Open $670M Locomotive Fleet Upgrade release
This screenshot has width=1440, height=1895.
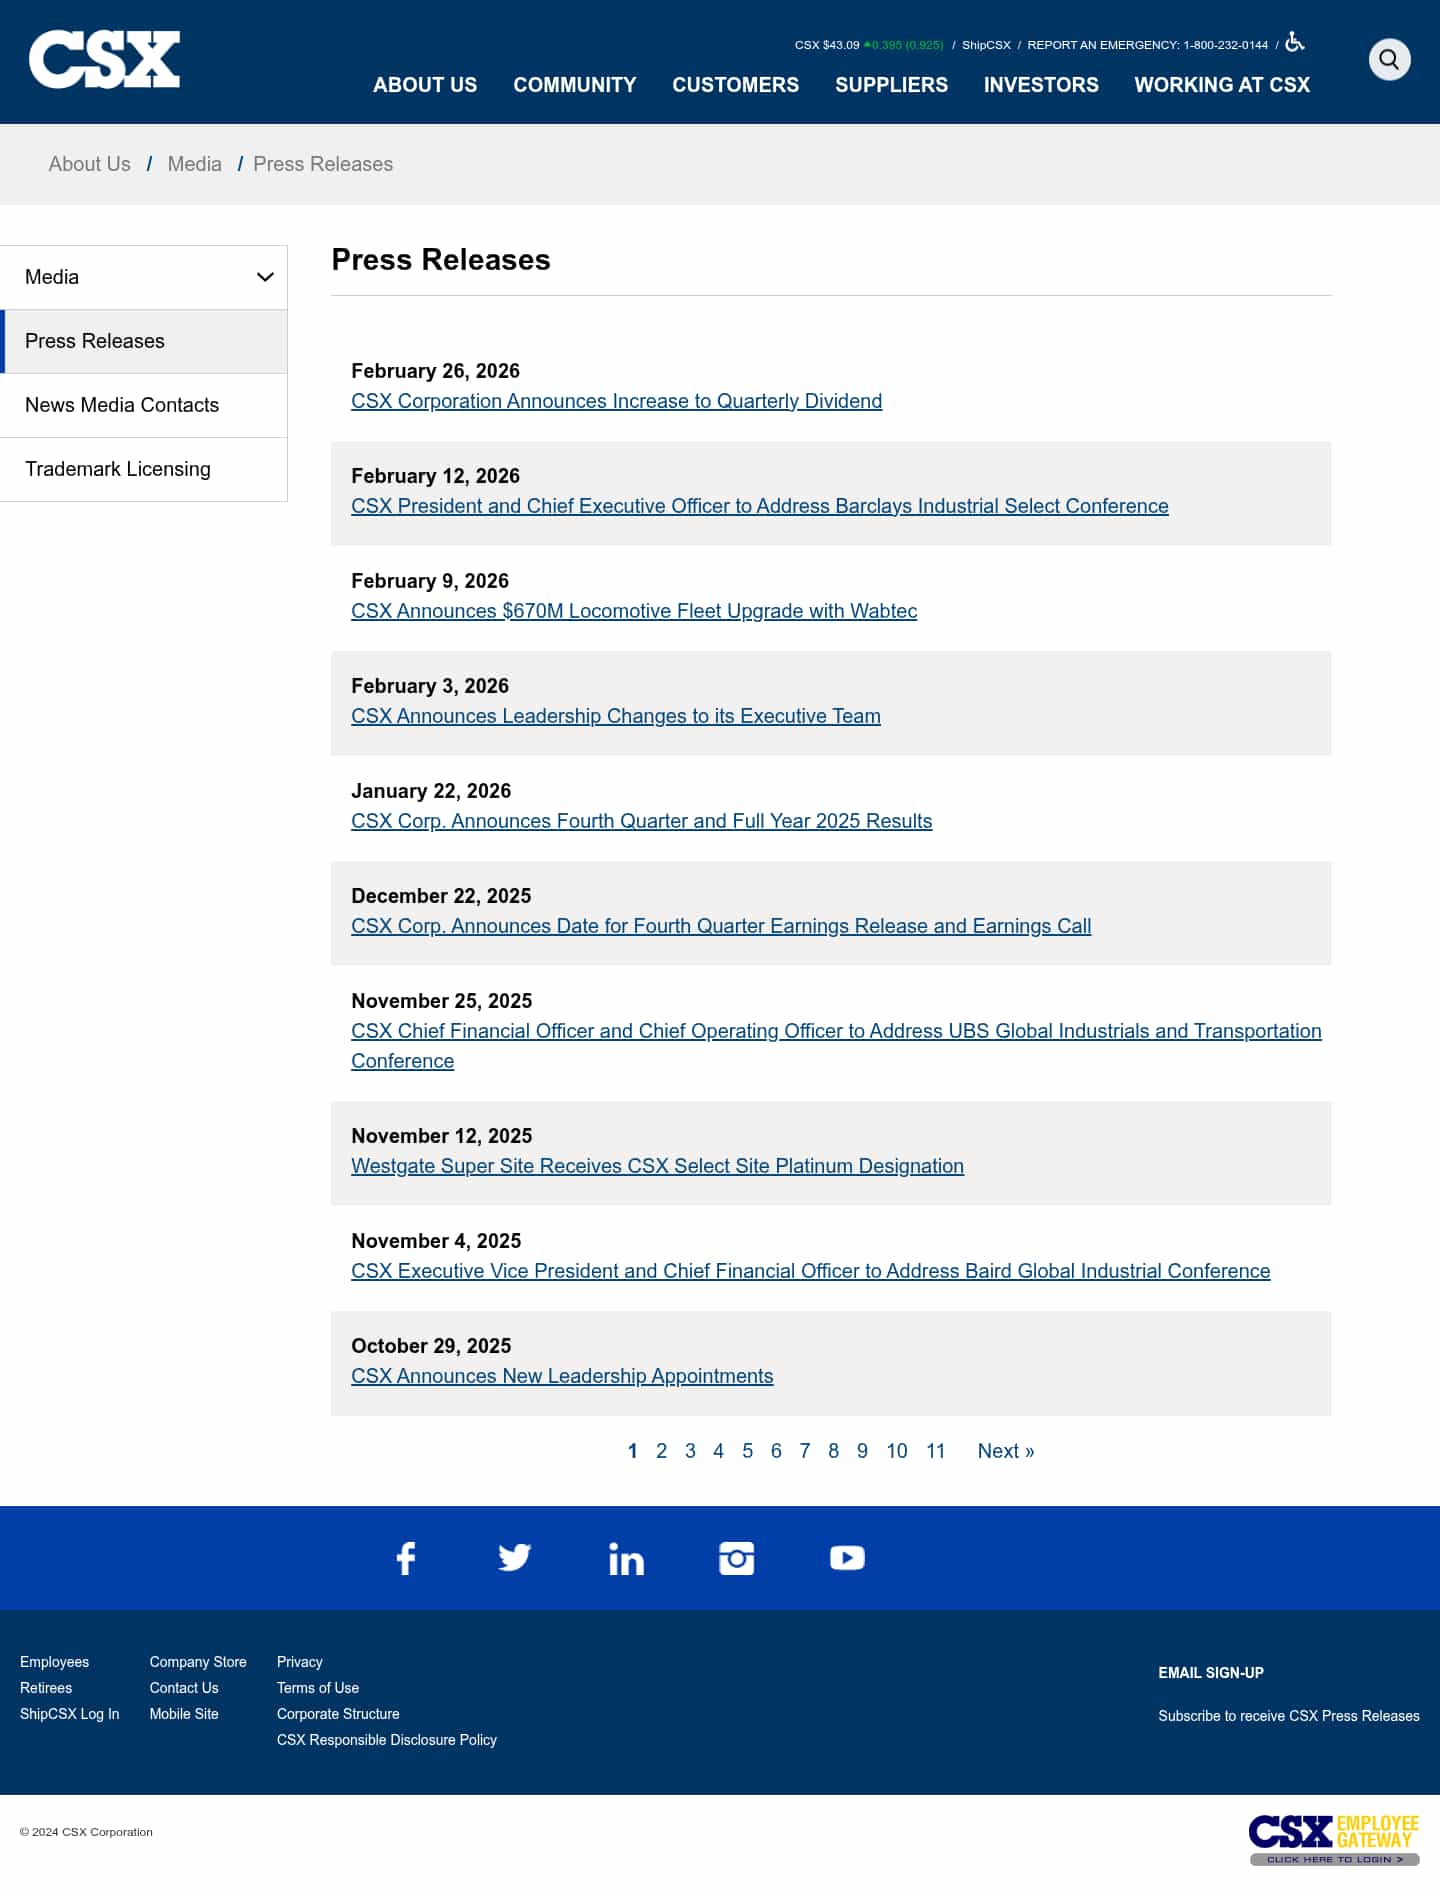tap(634, 611)
